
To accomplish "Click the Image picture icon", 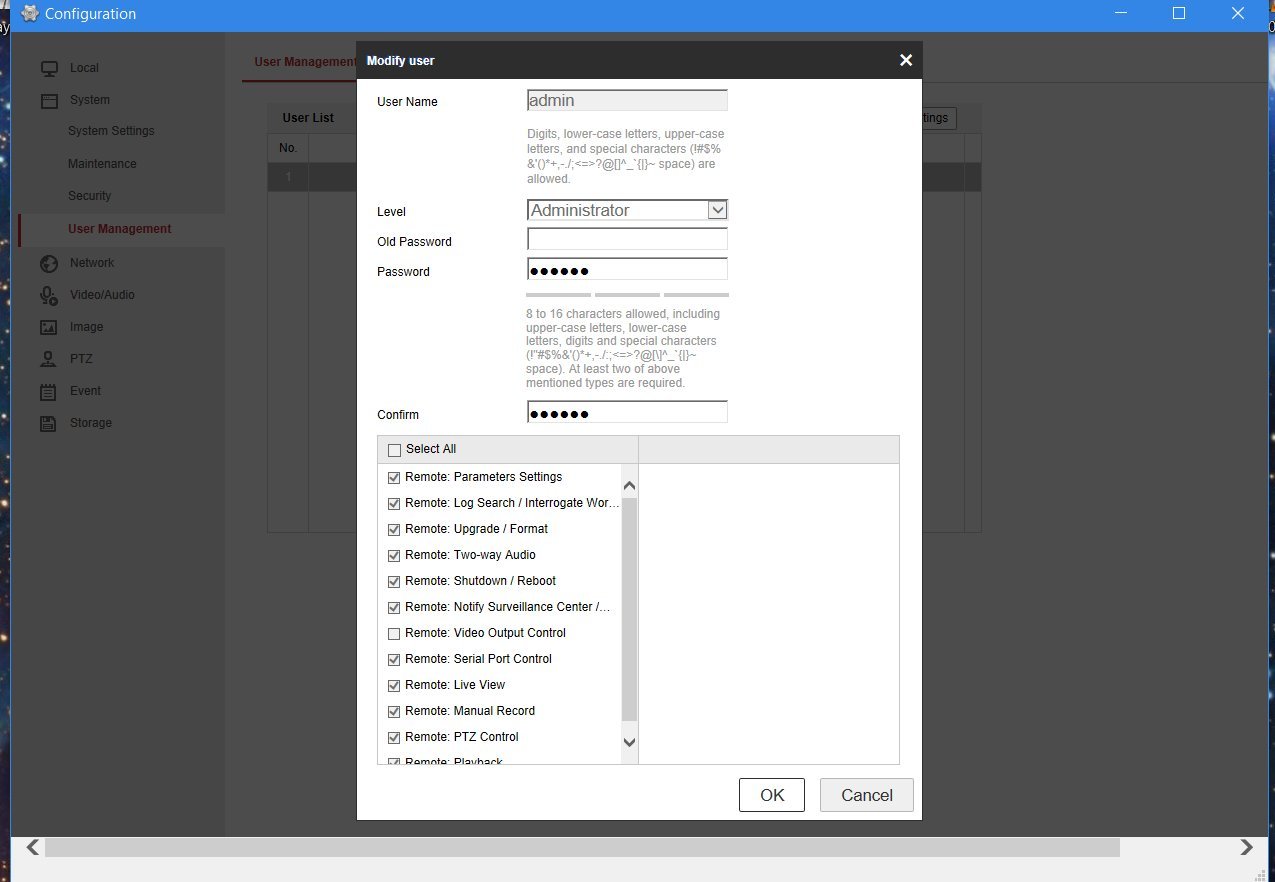I will coord(49,327).
